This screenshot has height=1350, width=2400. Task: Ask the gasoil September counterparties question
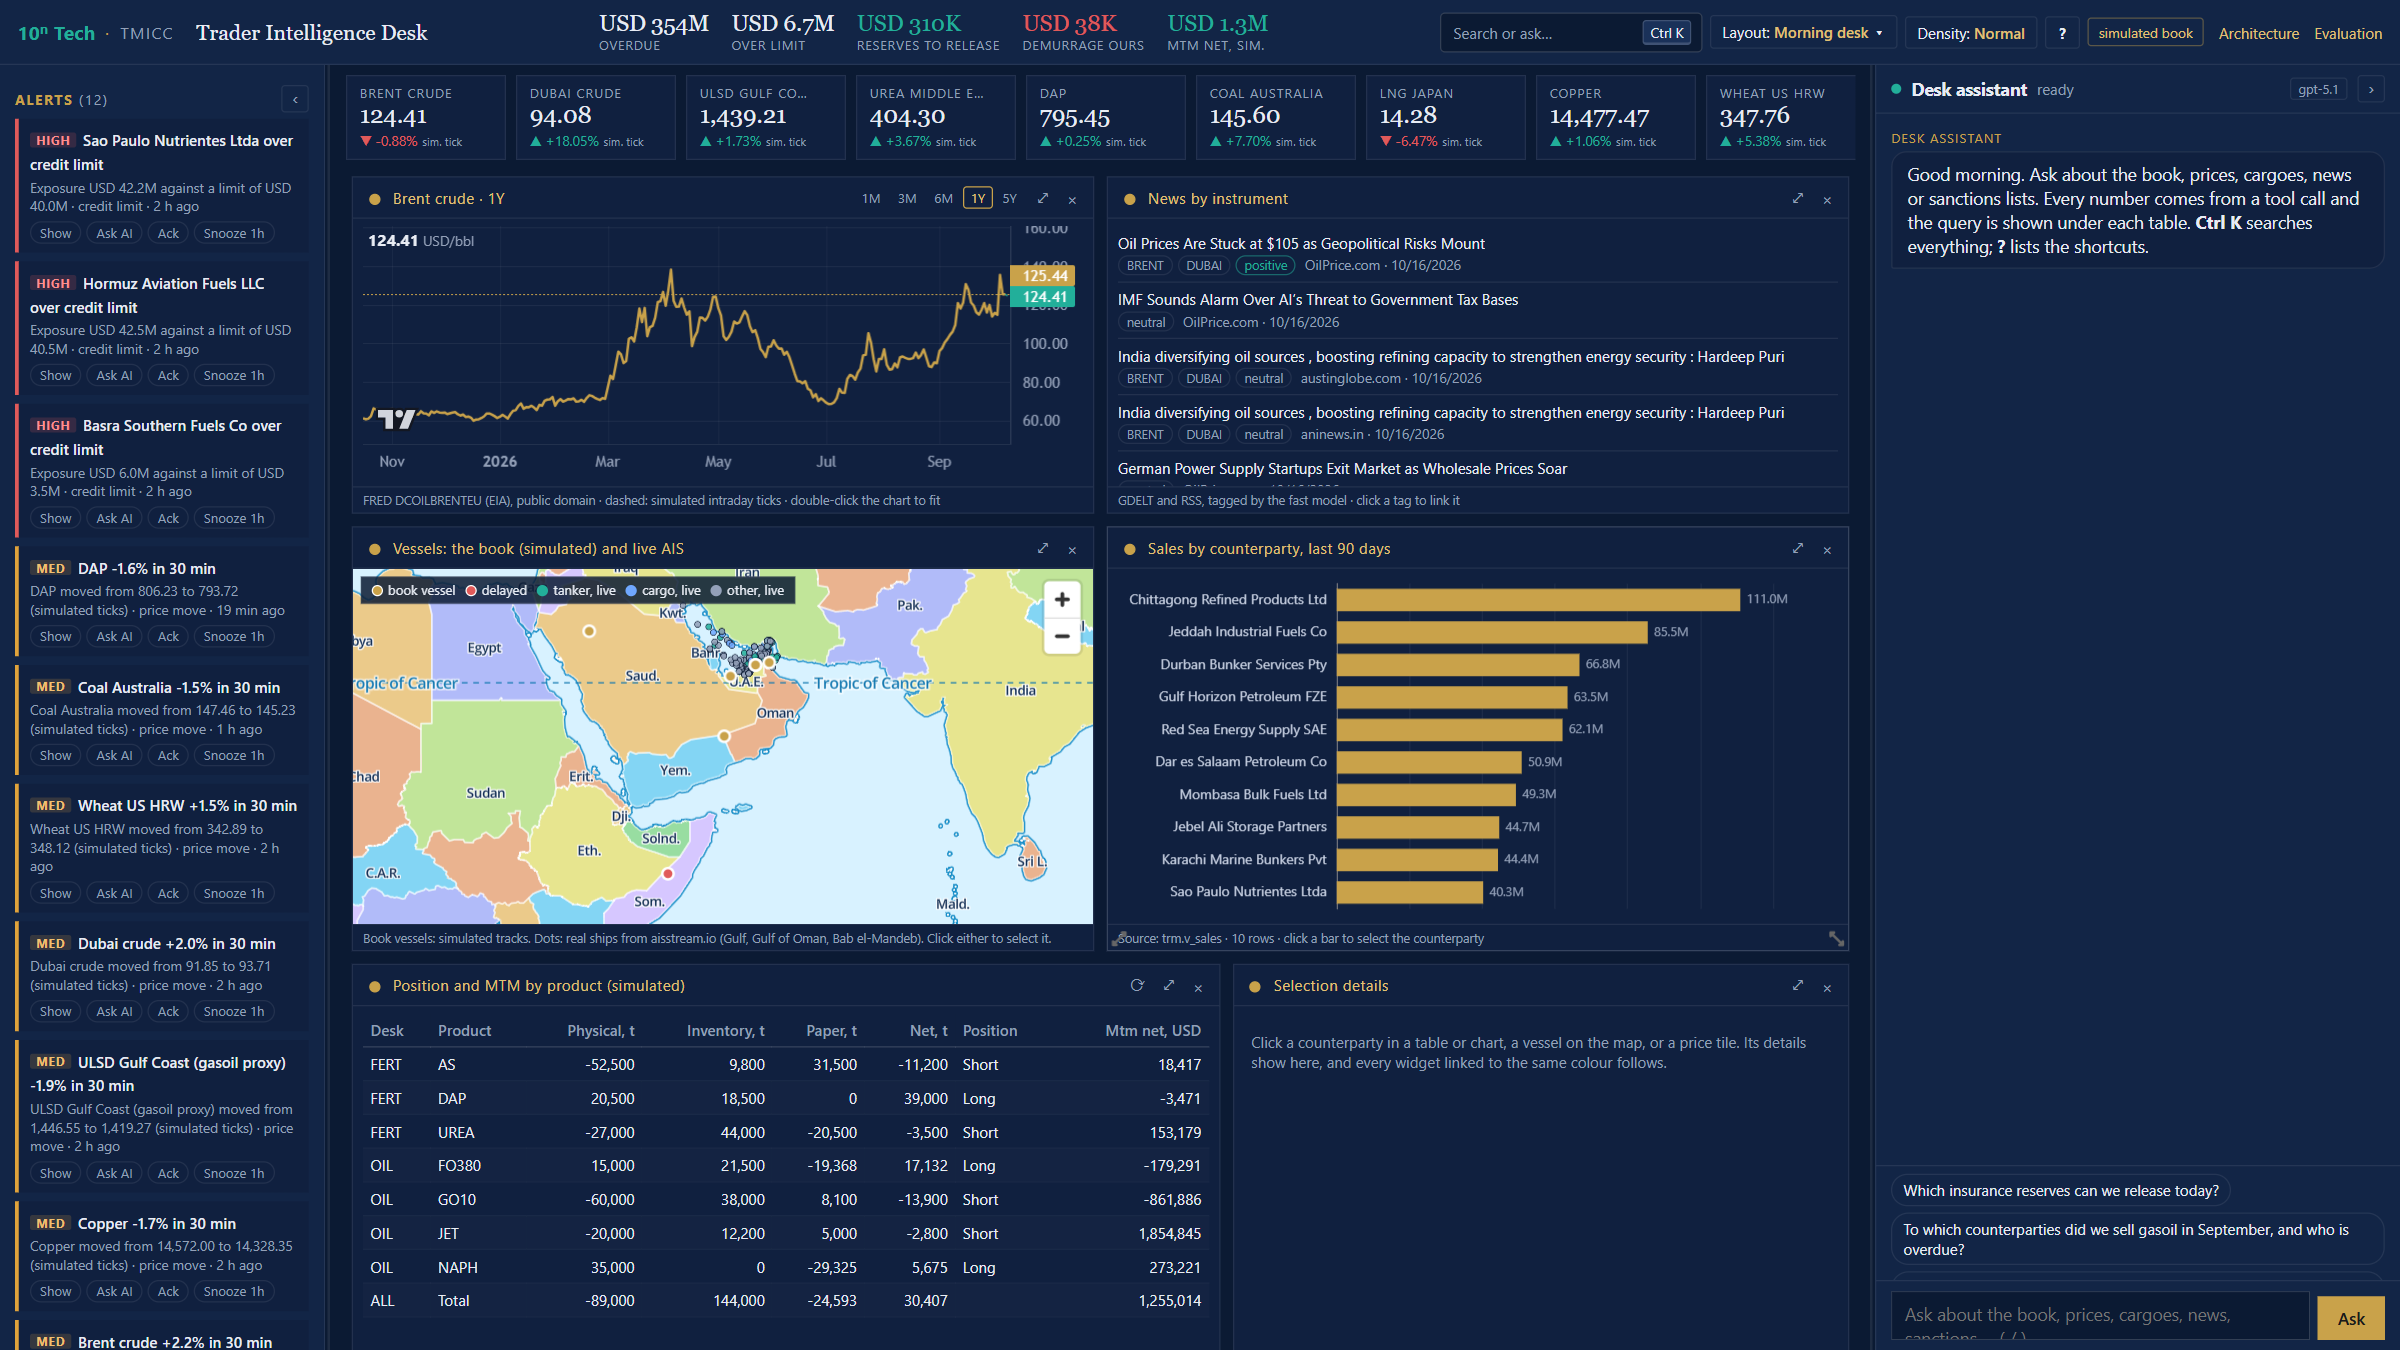(x=2137, y=1239)
